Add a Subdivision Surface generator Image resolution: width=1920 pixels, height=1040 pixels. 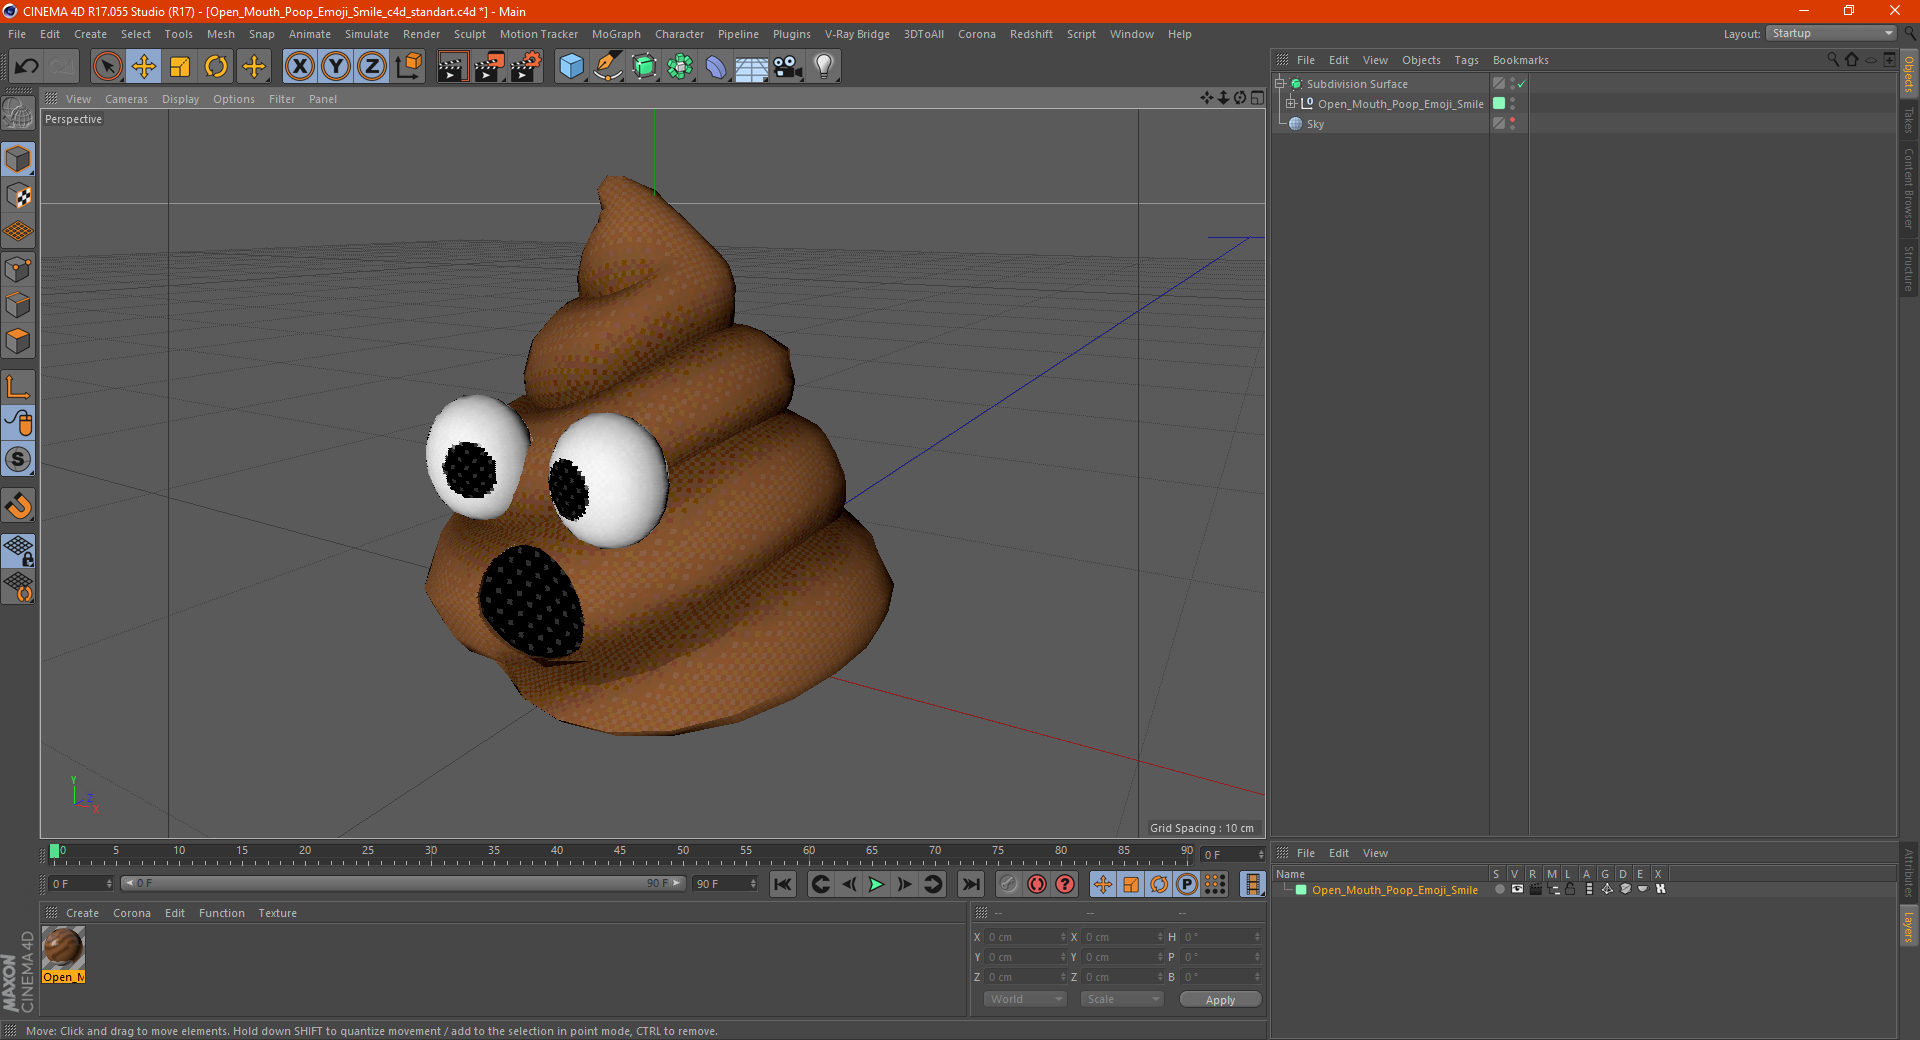pos(644,67)
